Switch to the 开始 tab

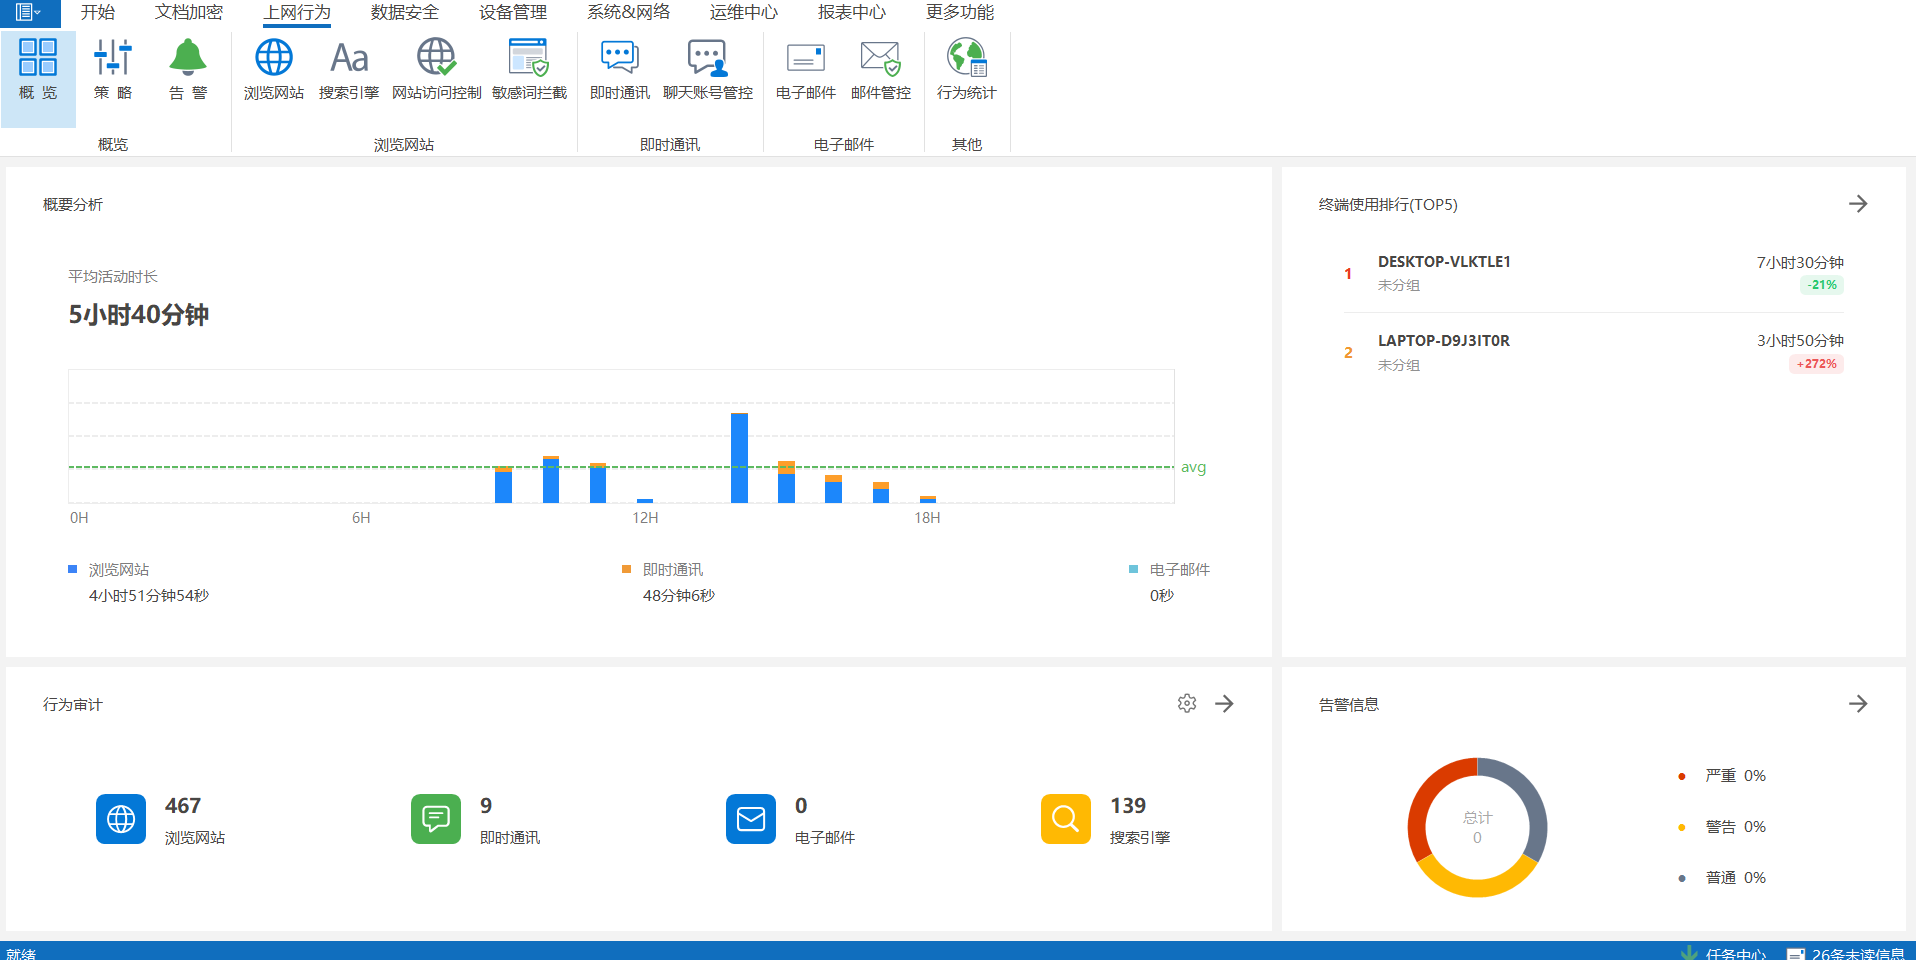coord(98,12)
